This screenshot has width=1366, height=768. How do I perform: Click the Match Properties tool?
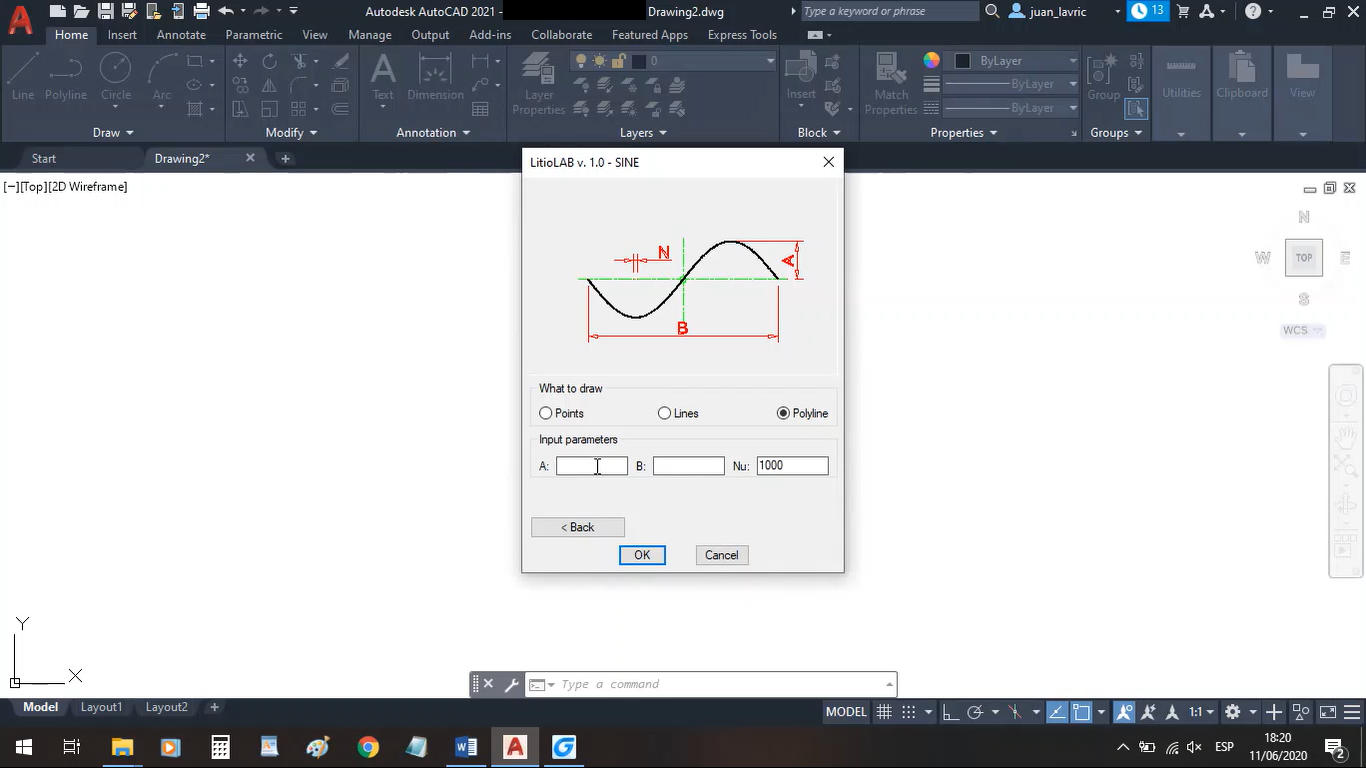891,84
